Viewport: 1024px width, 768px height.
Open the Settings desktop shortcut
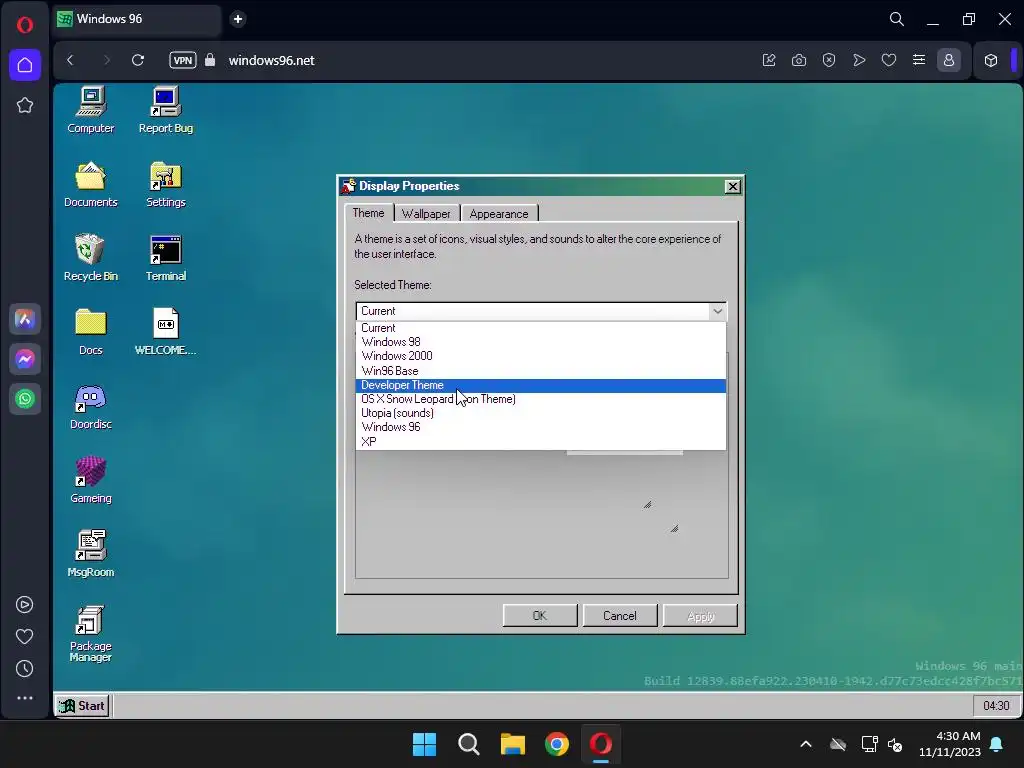coord(165,184)
